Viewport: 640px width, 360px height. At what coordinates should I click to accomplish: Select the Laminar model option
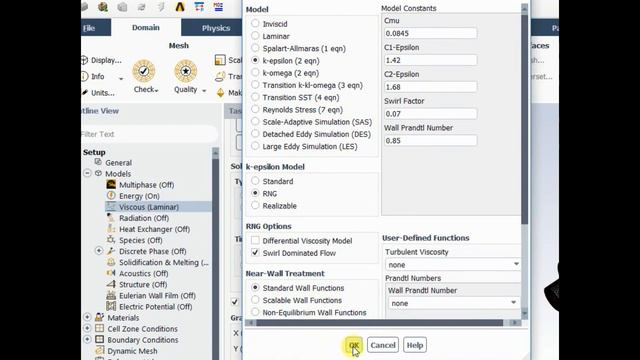255,36
